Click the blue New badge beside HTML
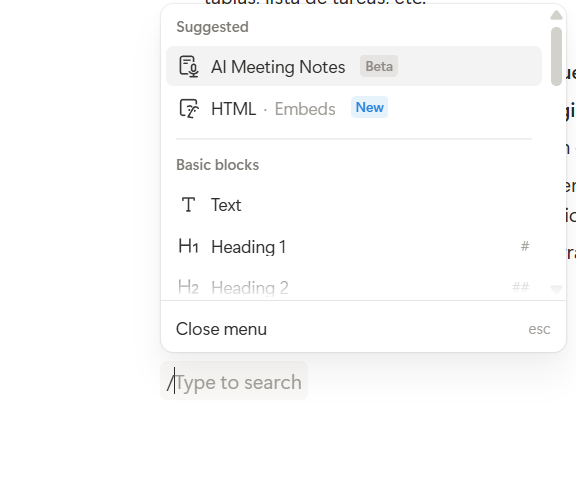Screen dimensions: 576x477 coord(370,107)
